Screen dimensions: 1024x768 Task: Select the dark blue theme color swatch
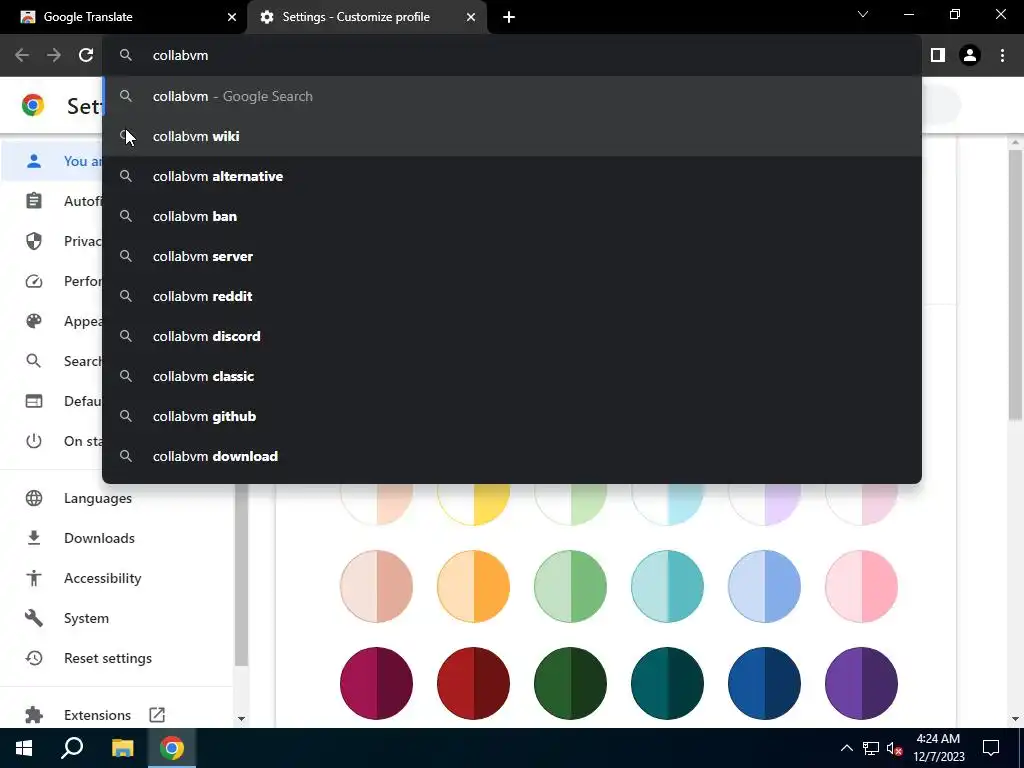point(764,683)
